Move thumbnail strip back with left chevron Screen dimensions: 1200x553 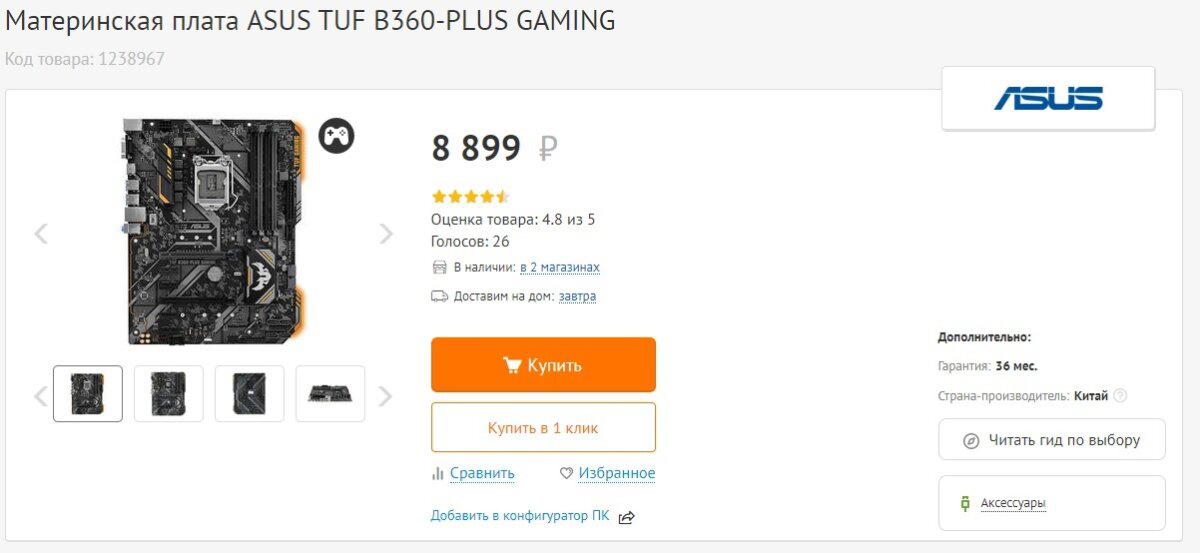[41, 396]
